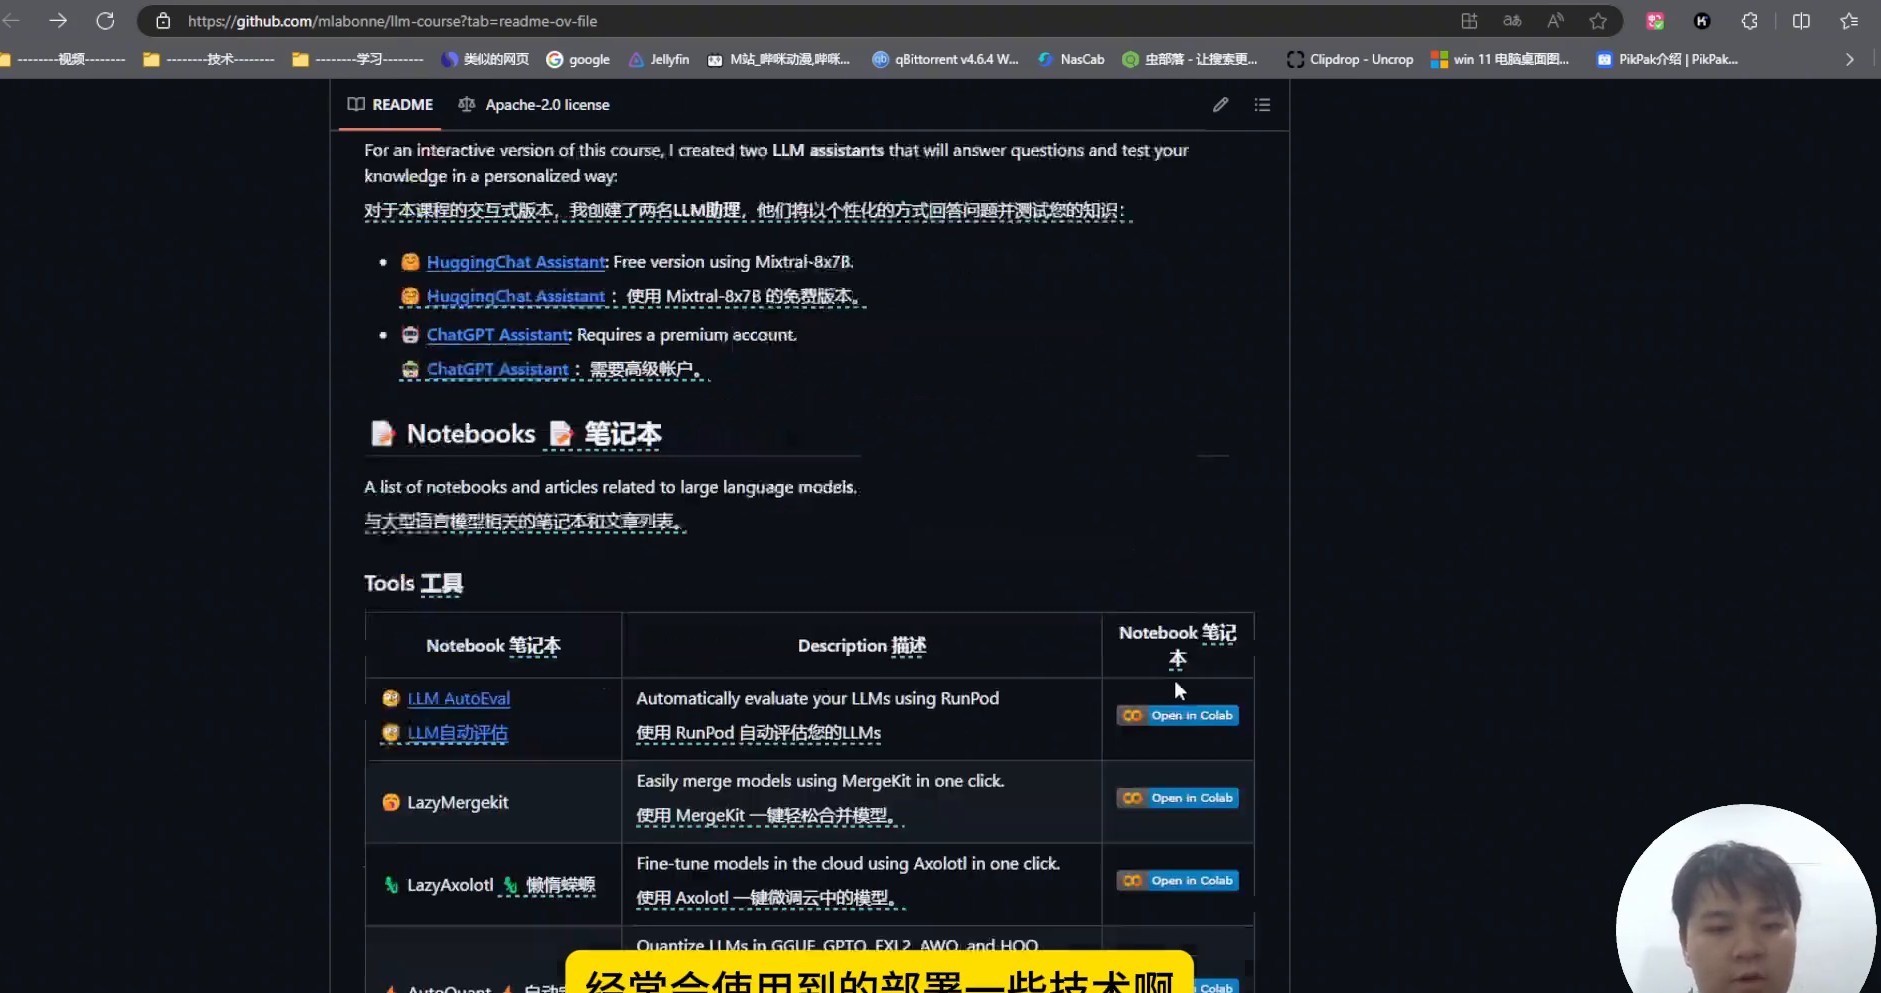Edit the README with pencil icon
Viewport: 1881px width, 993px height.
point(1220,104)
